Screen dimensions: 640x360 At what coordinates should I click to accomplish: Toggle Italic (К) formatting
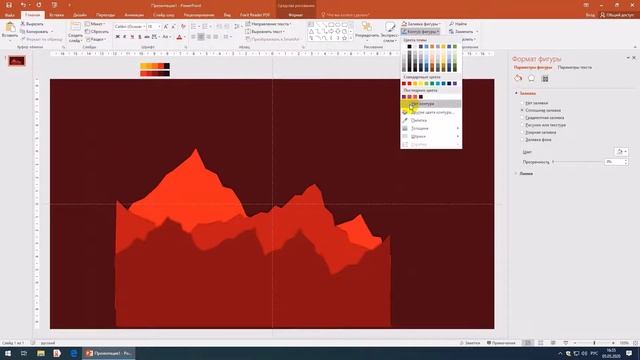tap(125, 37)
